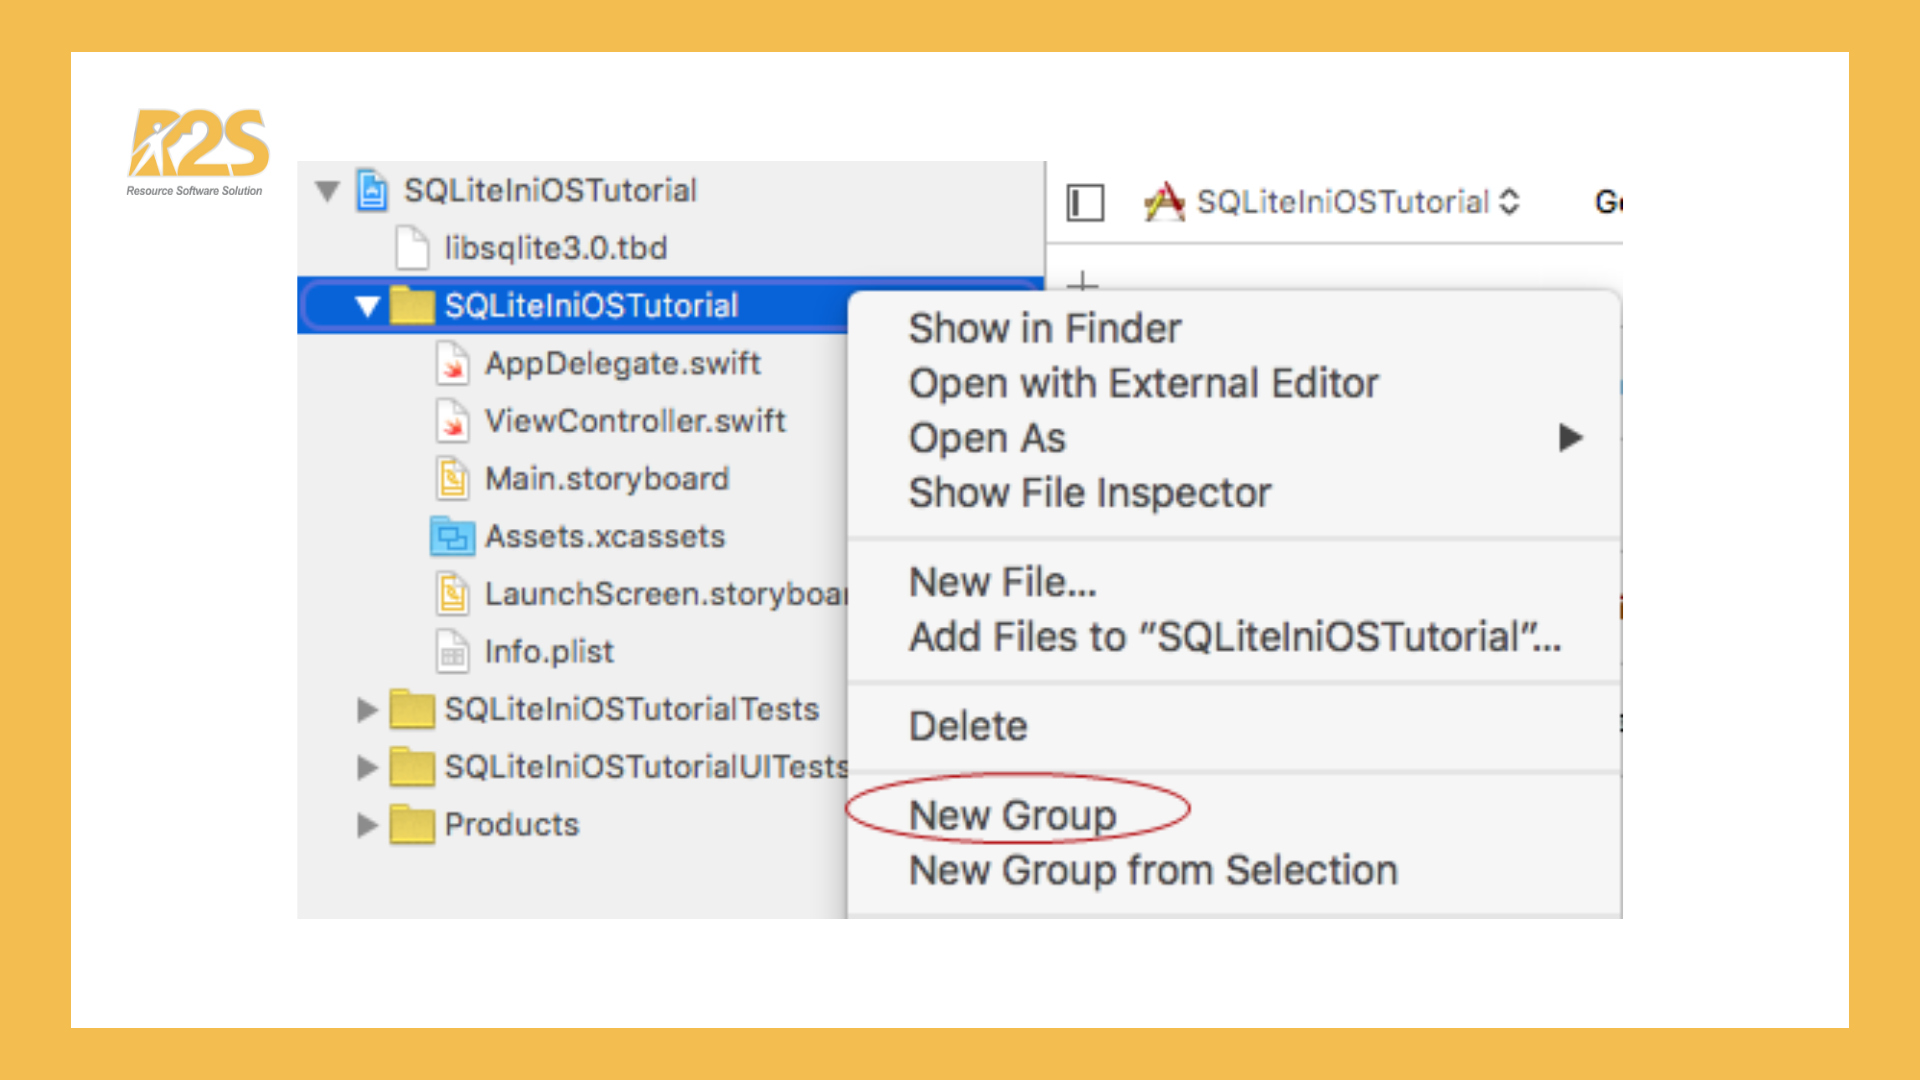
Task: Click the SQLiteIniOSTutorial project icon
Action: click(x=374, y=190)
